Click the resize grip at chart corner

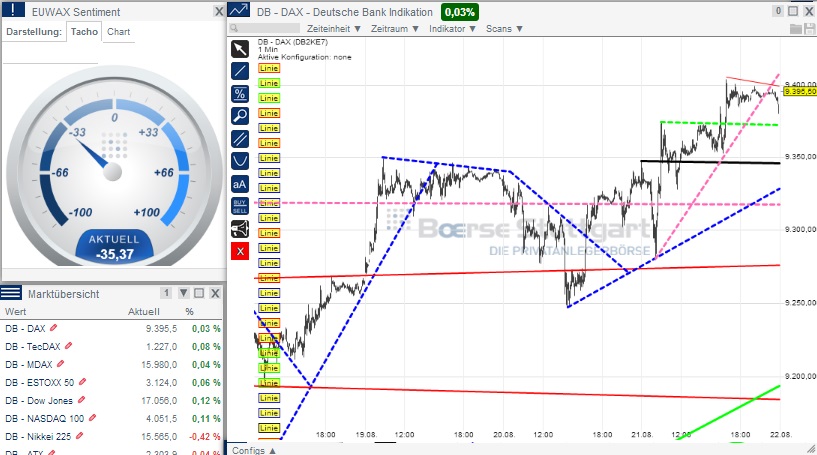point(811,449)
